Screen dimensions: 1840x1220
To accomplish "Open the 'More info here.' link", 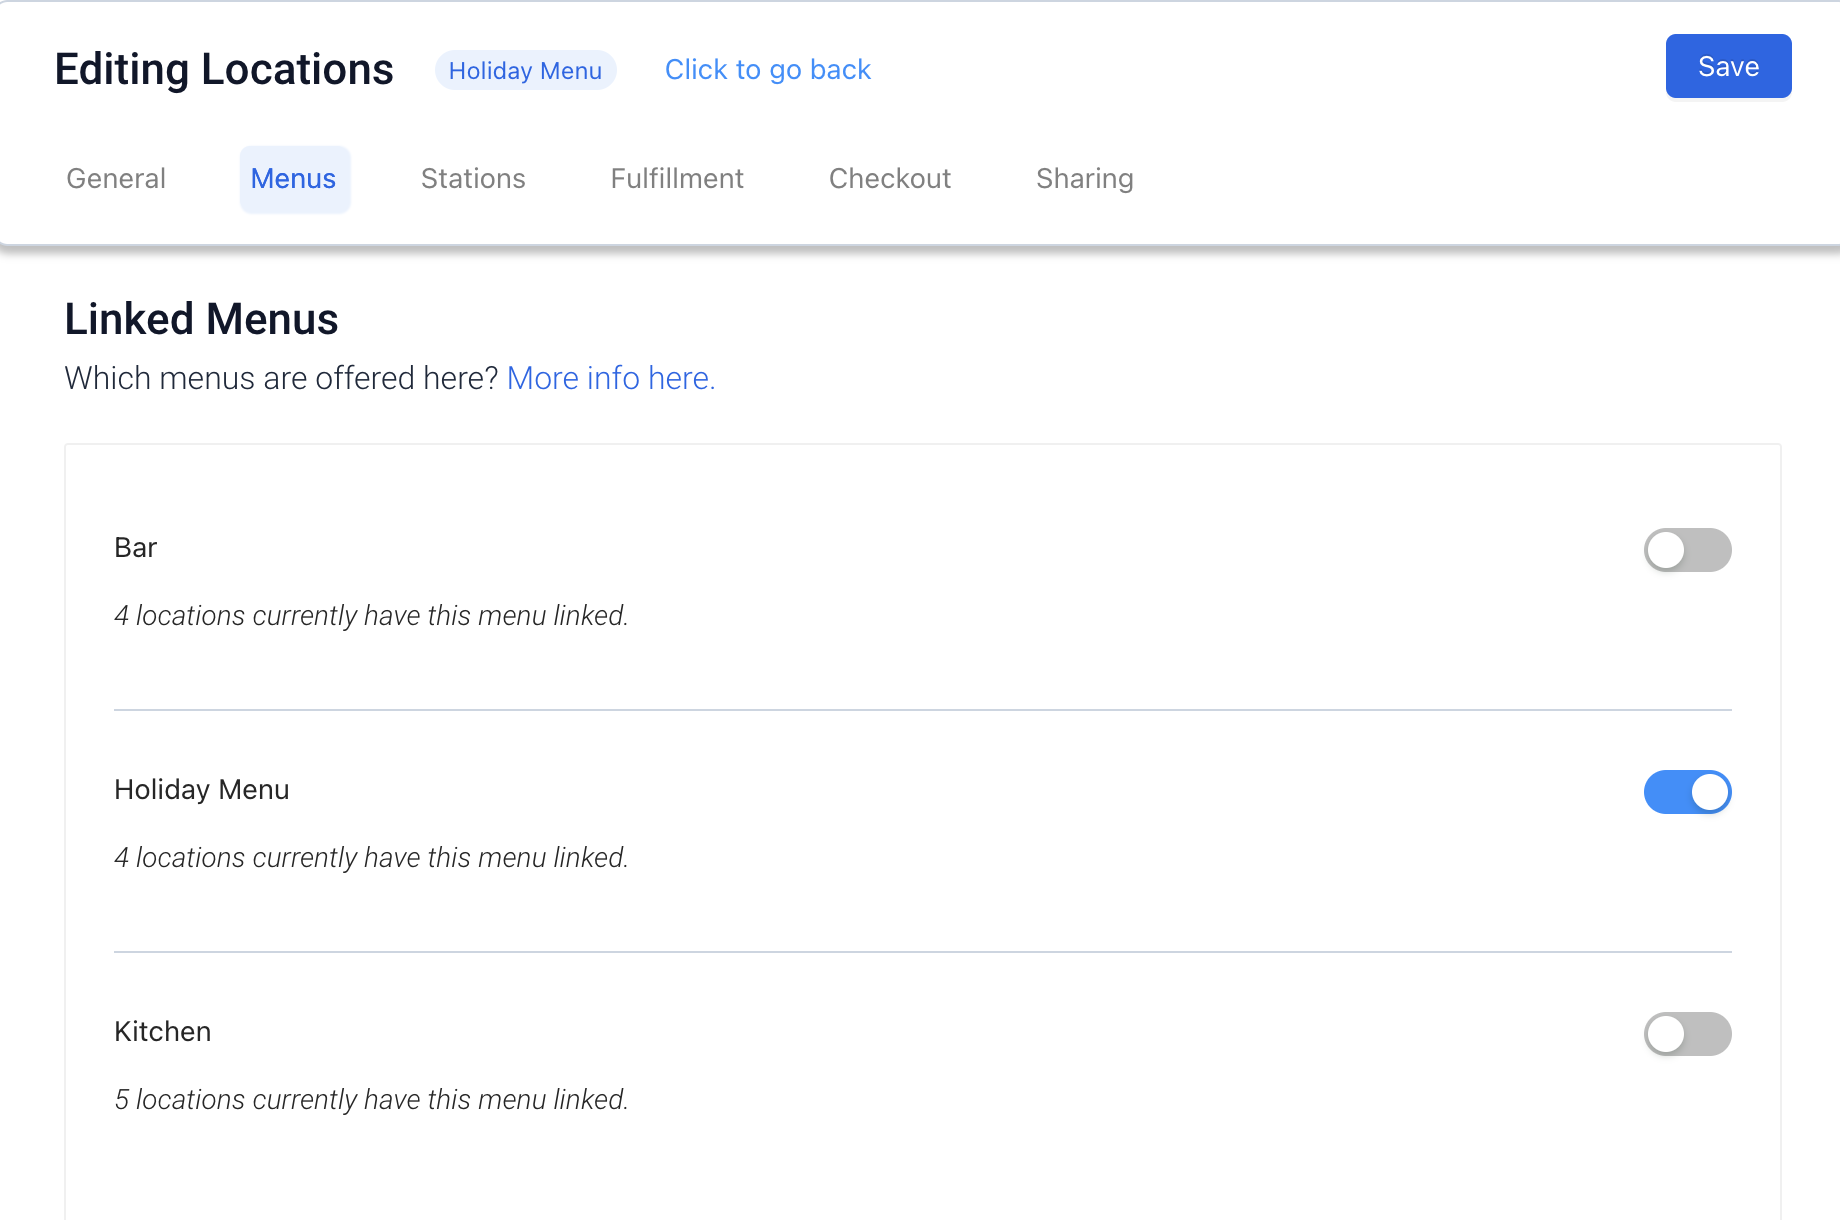I will pos(611,378).
